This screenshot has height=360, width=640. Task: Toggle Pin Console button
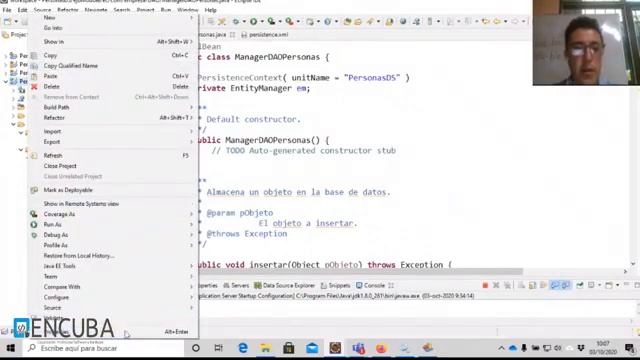point(580,285)
